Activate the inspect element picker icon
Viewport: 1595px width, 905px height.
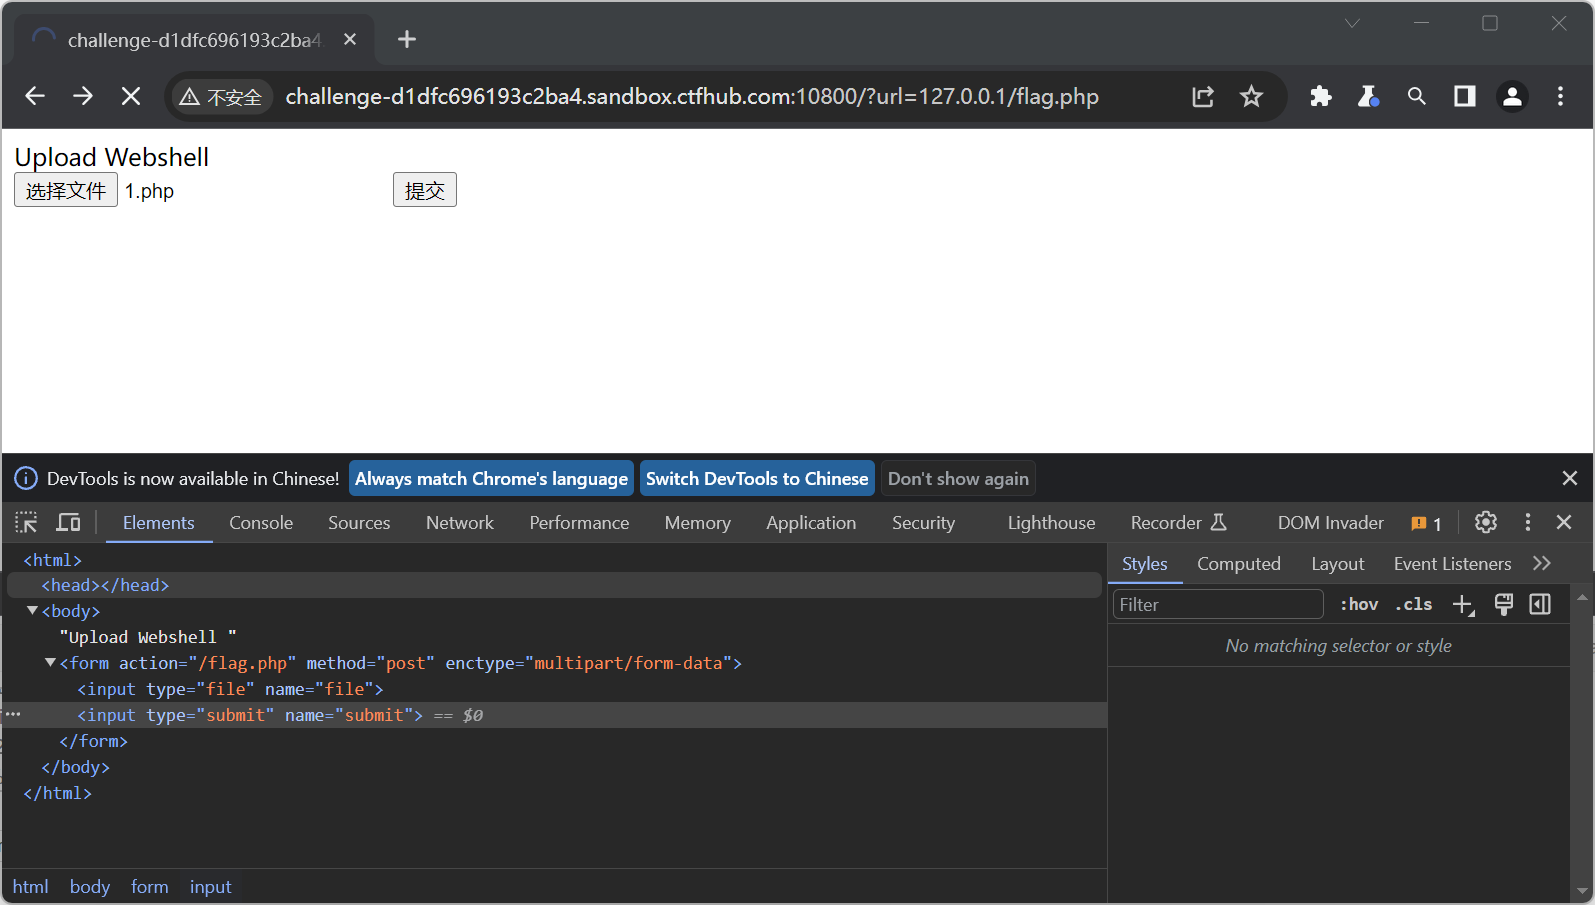26,522
